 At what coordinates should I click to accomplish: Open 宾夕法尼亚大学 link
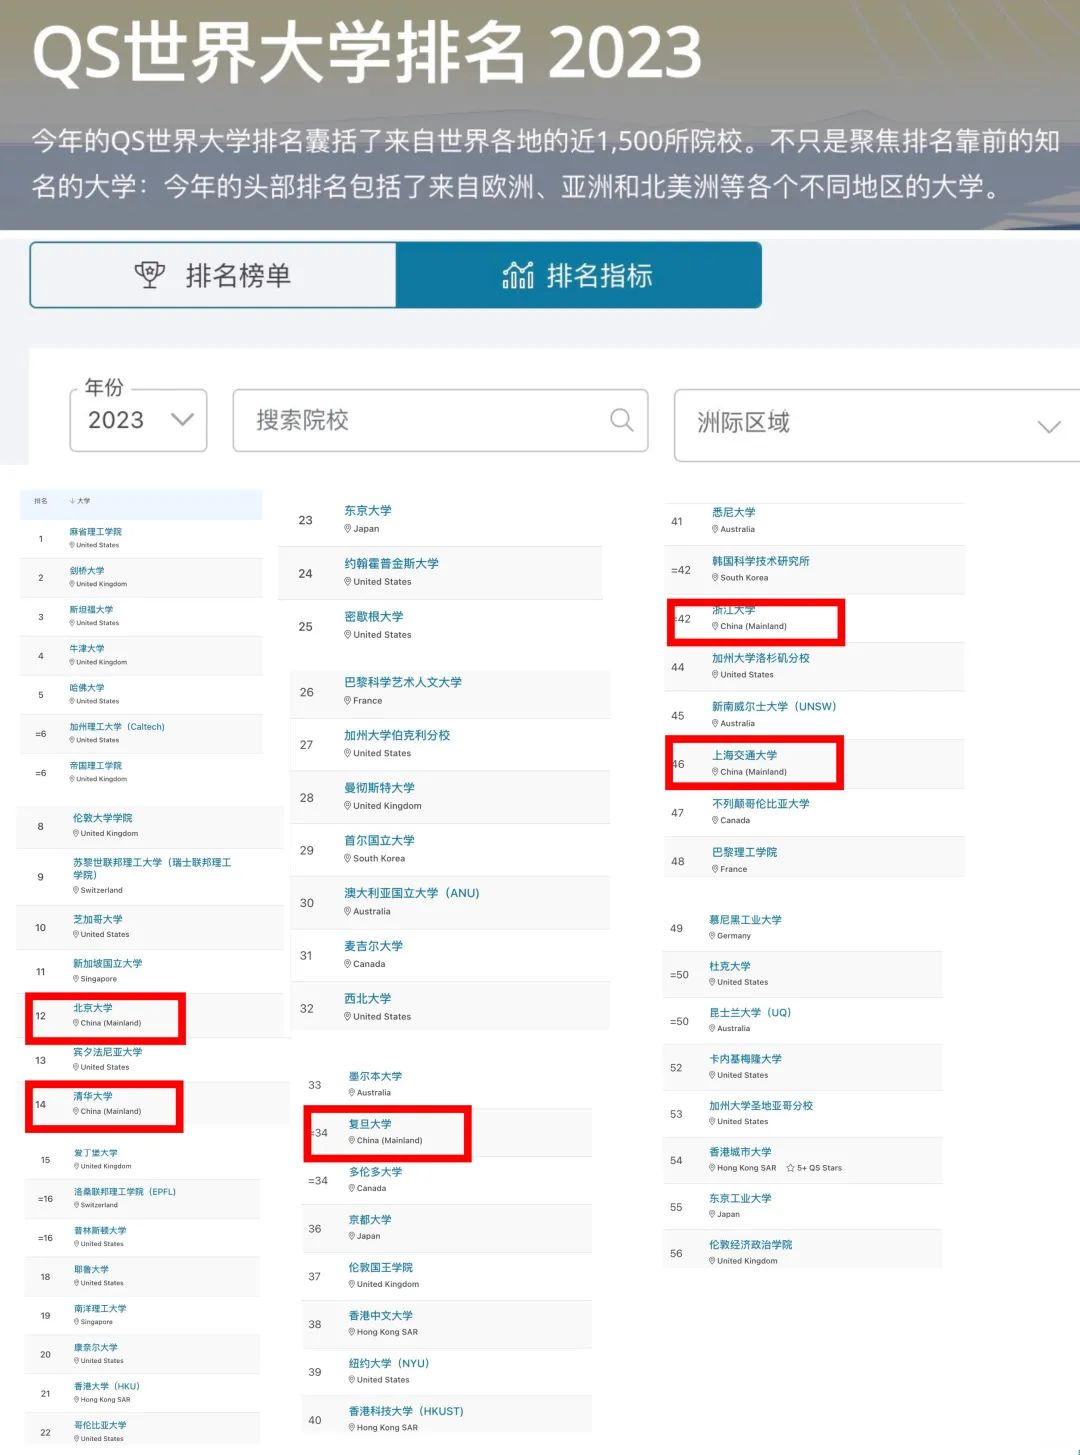(107, 1052)
